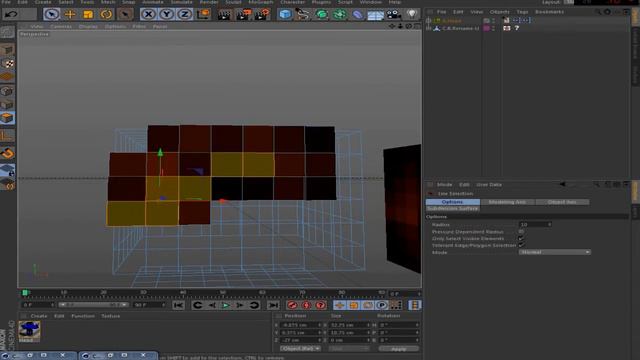Open Edit Render Settings icon
Image resolution: width=640 pixels, height=360 pixels.
click(x=262, y=14)
